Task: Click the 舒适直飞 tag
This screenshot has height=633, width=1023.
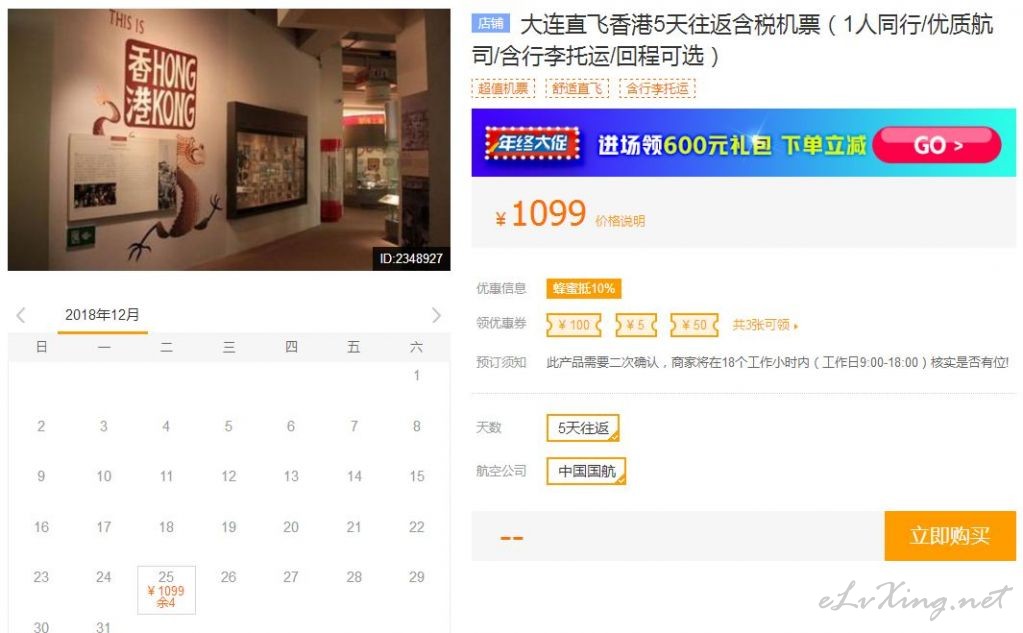Action: coord(577,88)
